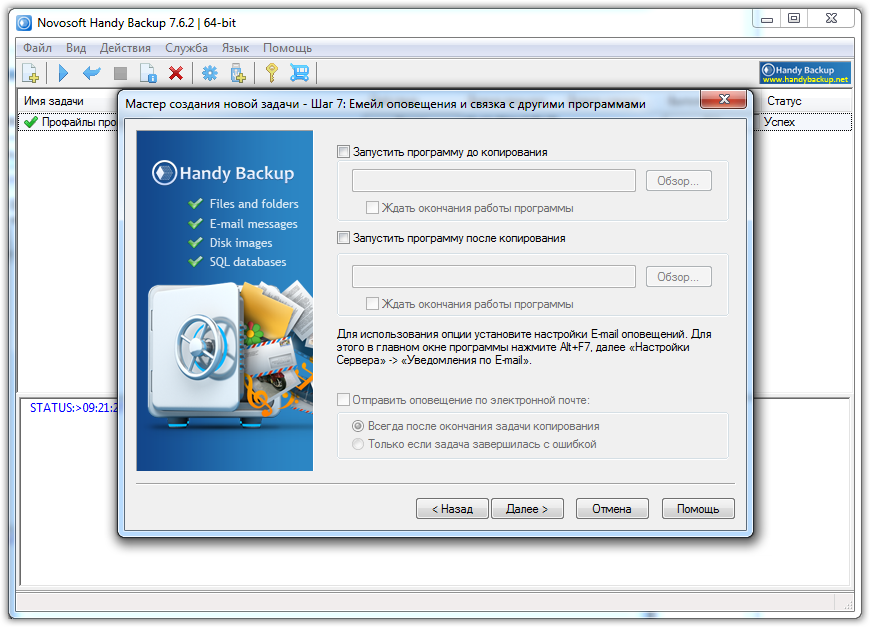
Task: Delete task with red X icon
Action: (x=176, y=73)
